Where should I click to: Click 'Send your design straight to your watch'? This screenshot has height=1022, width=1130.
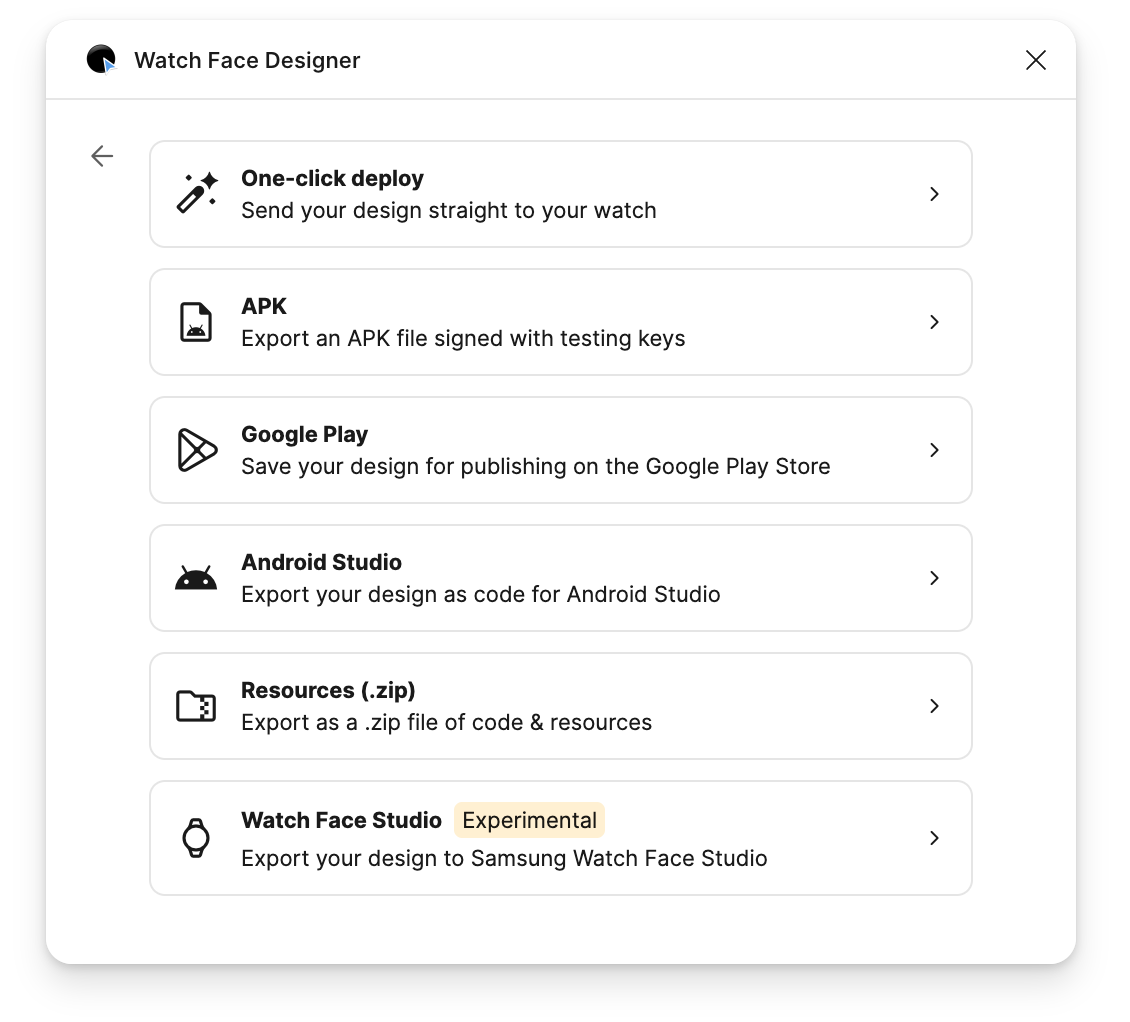coord(449,210)
